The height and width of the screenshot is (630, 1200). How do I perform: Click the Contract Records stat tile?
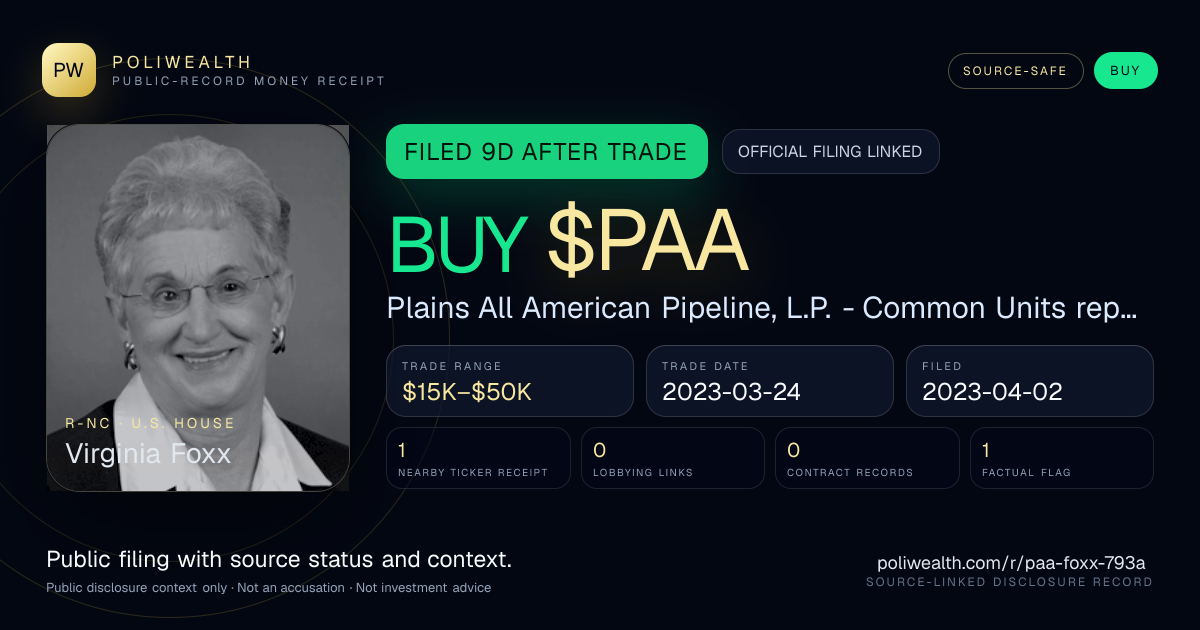(x=867, y=458)
